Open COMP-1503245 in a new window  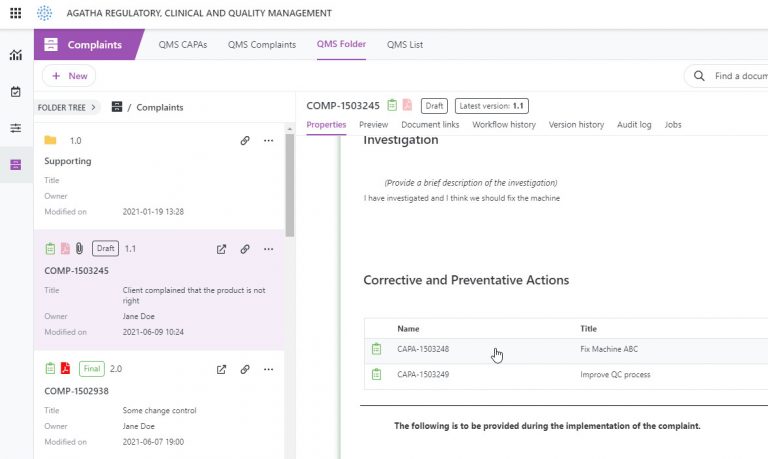click(222, 249)
